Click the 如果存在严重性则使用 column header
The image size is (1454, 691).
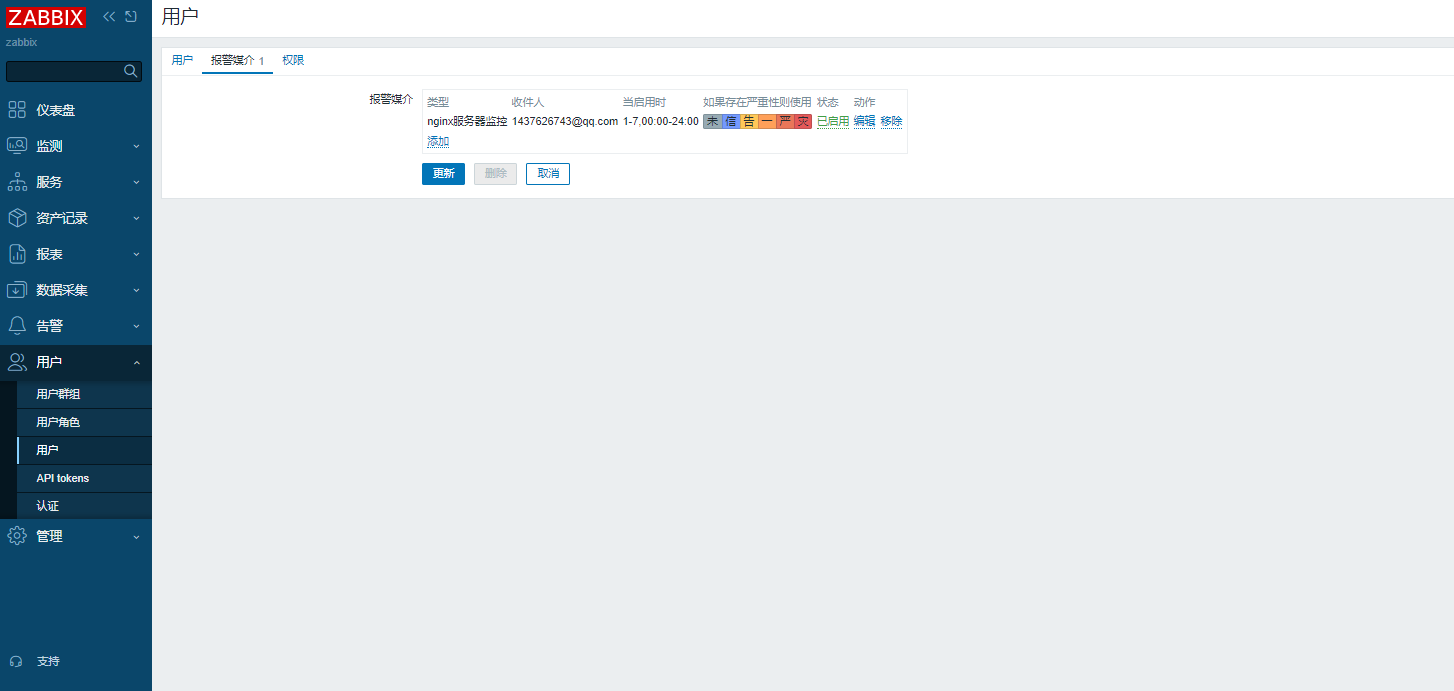point(757,102)
